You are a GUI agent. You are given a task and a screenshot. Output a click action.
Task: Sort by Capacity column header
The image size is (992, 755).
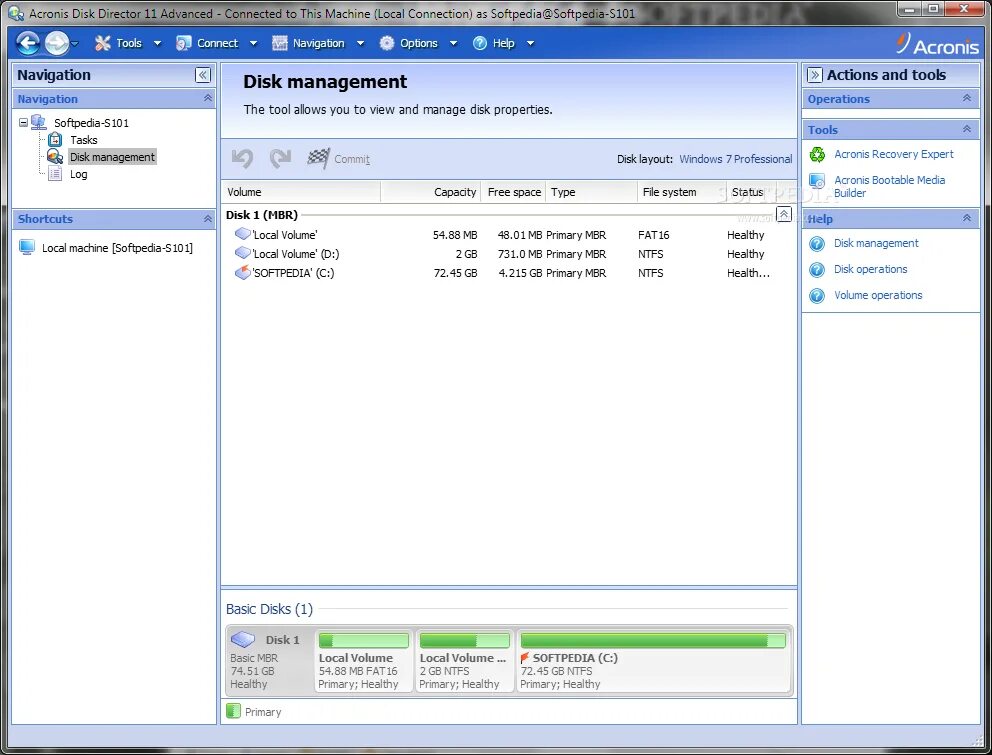[x=431, y=192]
